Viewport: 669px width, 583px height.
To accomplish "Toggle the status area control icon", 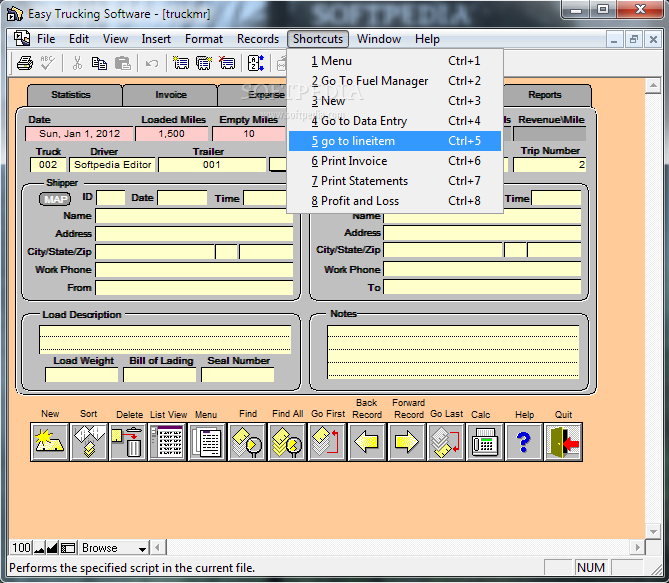I will tap(68, 548).
